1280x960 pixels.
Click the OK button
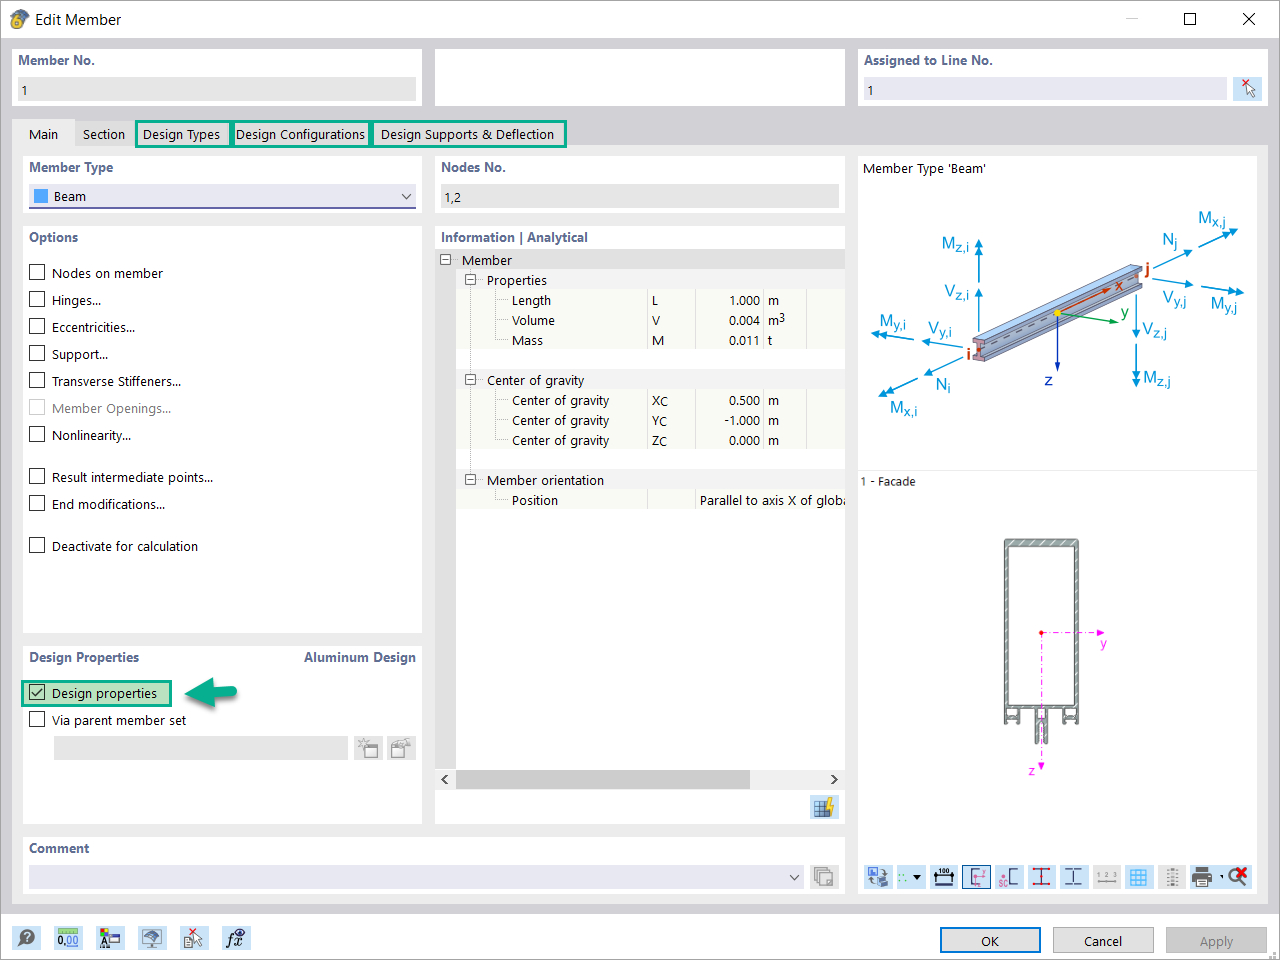pyautogui.click(x=990, y=941)
